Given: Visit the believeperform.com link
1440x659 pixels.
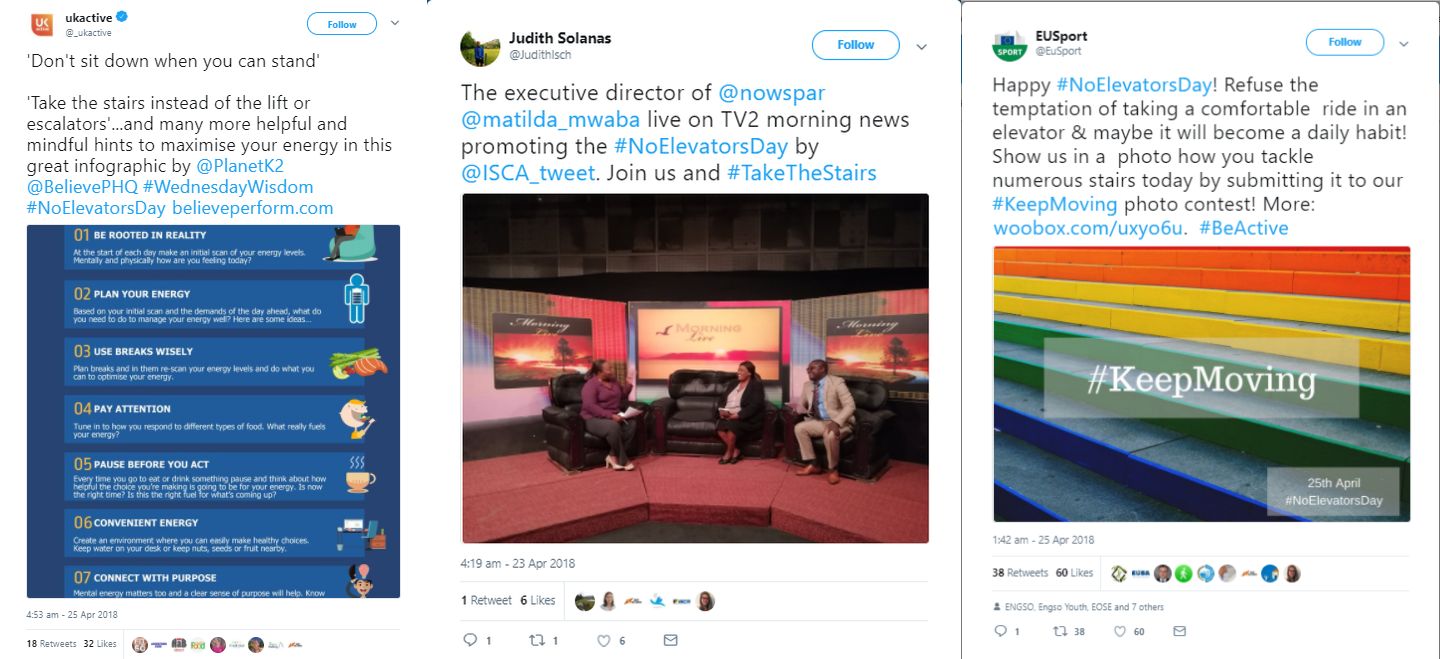Looking at the screenshot, I should [x=253, y=209].
